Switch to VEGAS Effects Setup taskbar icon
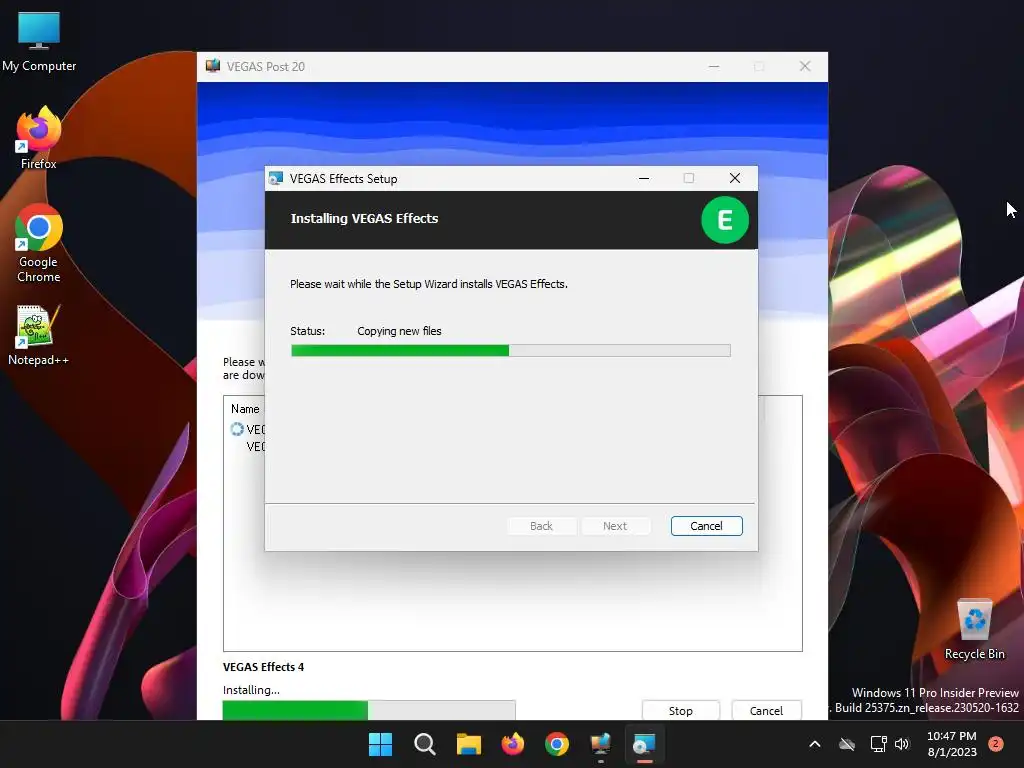 click(x=645, y=744)
